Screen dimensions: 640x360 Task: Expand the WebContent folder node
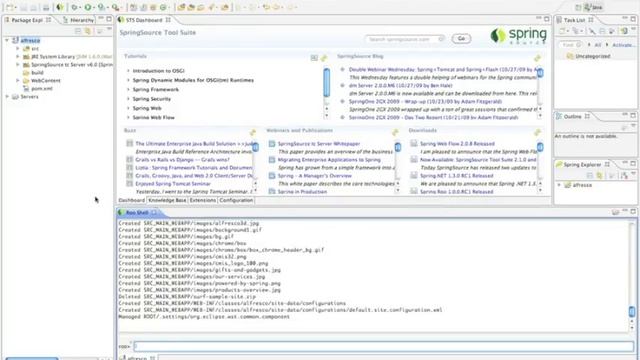tap(18, 80)
